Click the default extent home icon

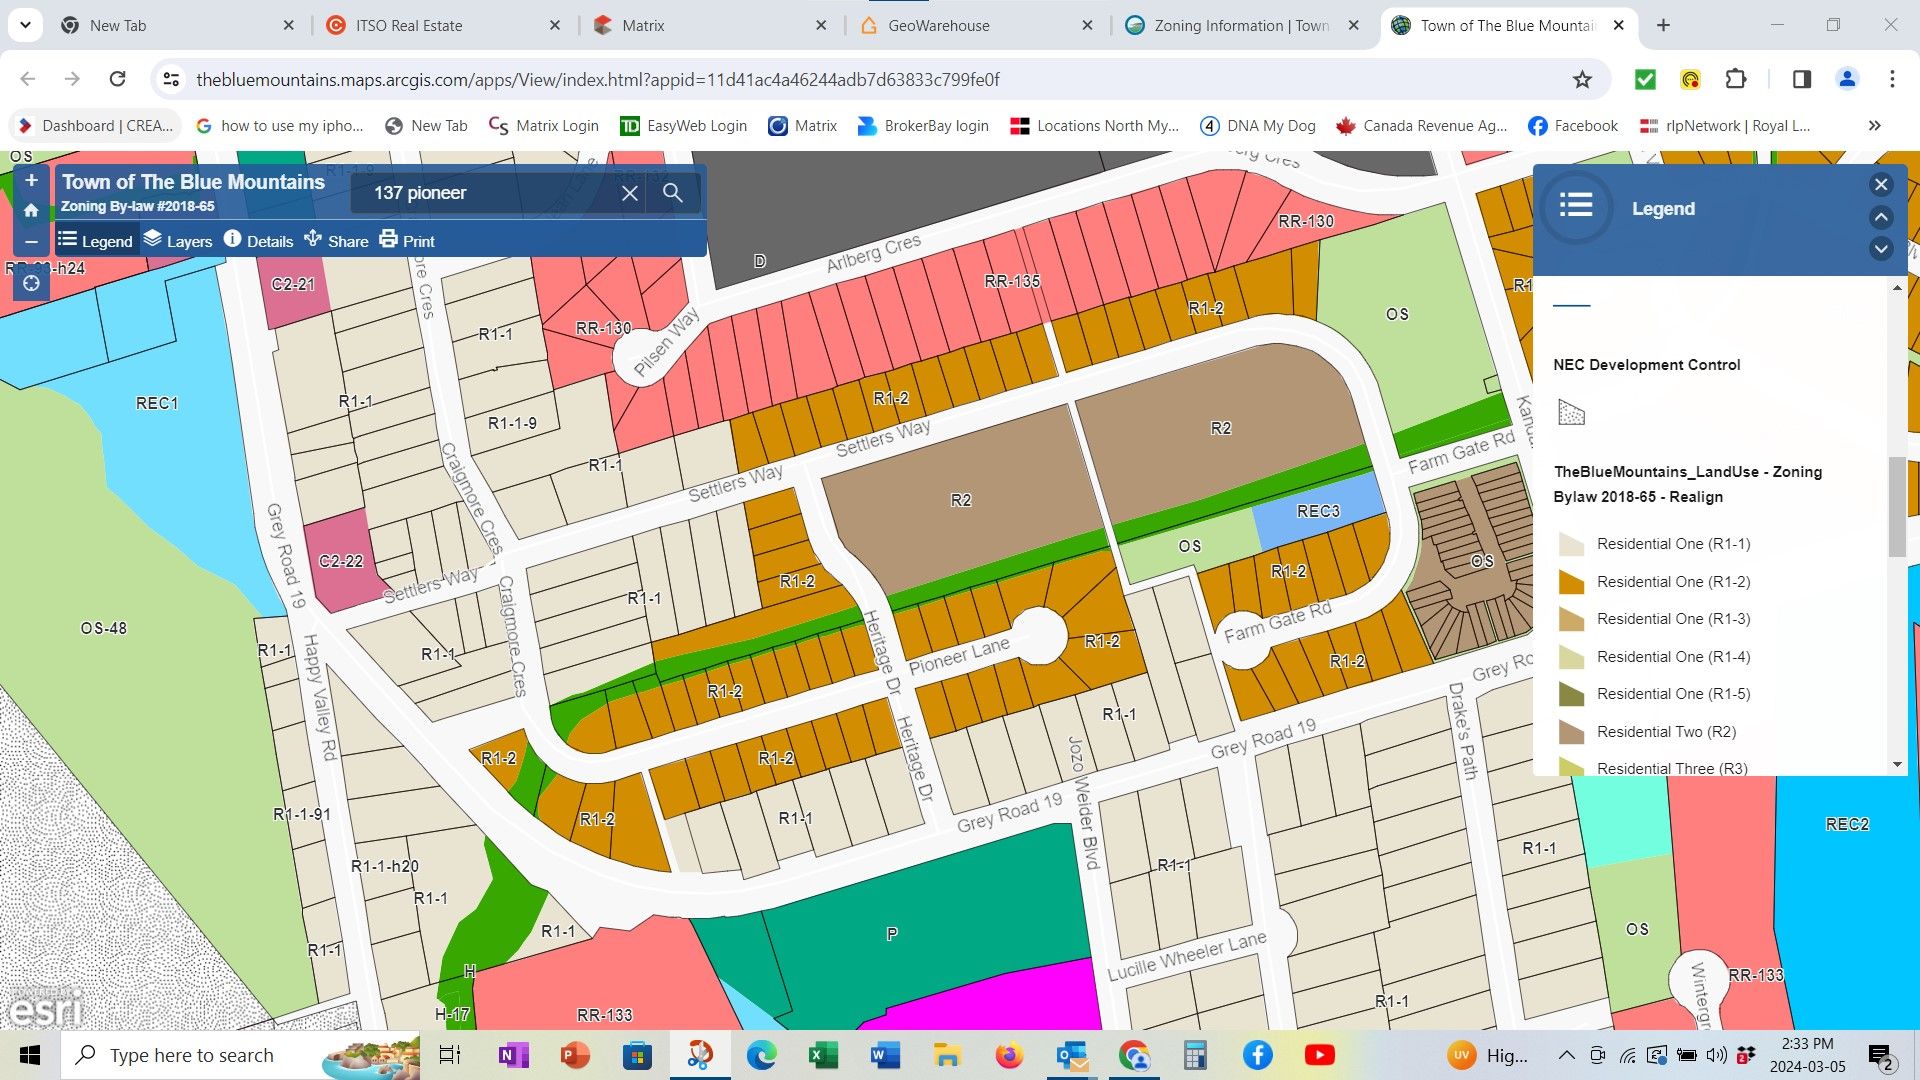click(31, 211)
